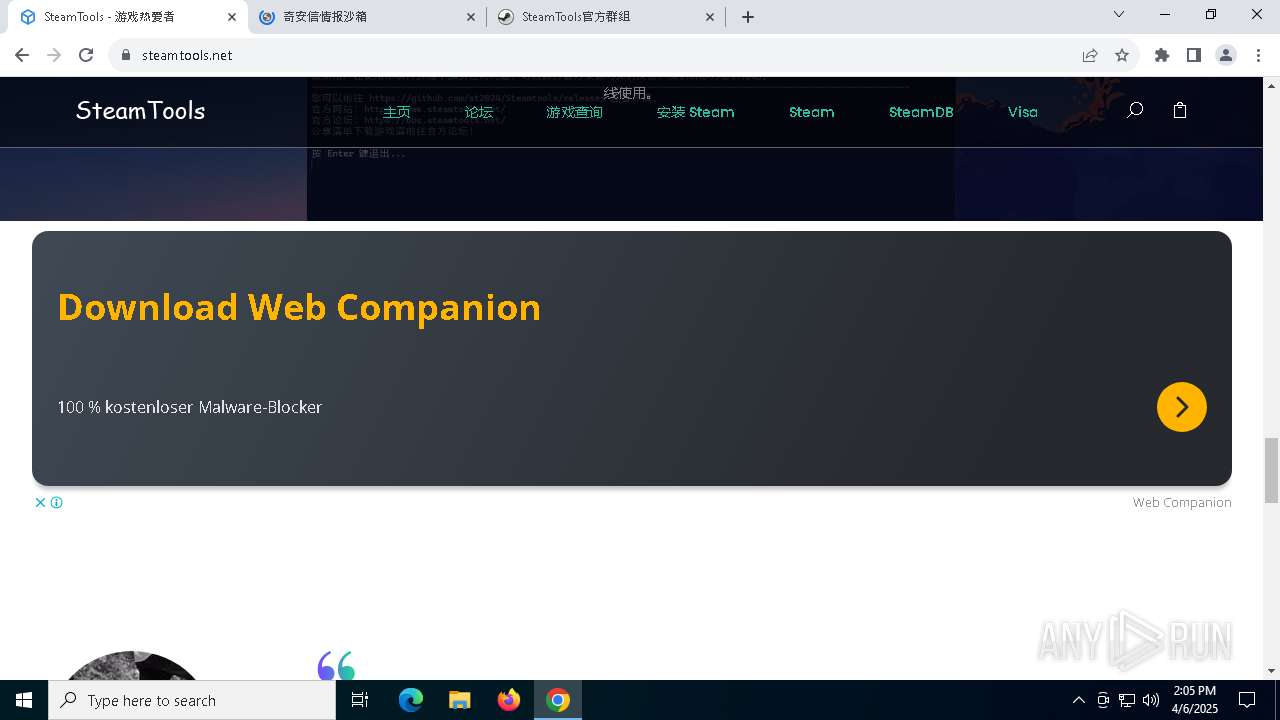1280x720 pixels.
Task: Switch to the SteamTools - 游戏热爱者 tab
Action: 129,17
